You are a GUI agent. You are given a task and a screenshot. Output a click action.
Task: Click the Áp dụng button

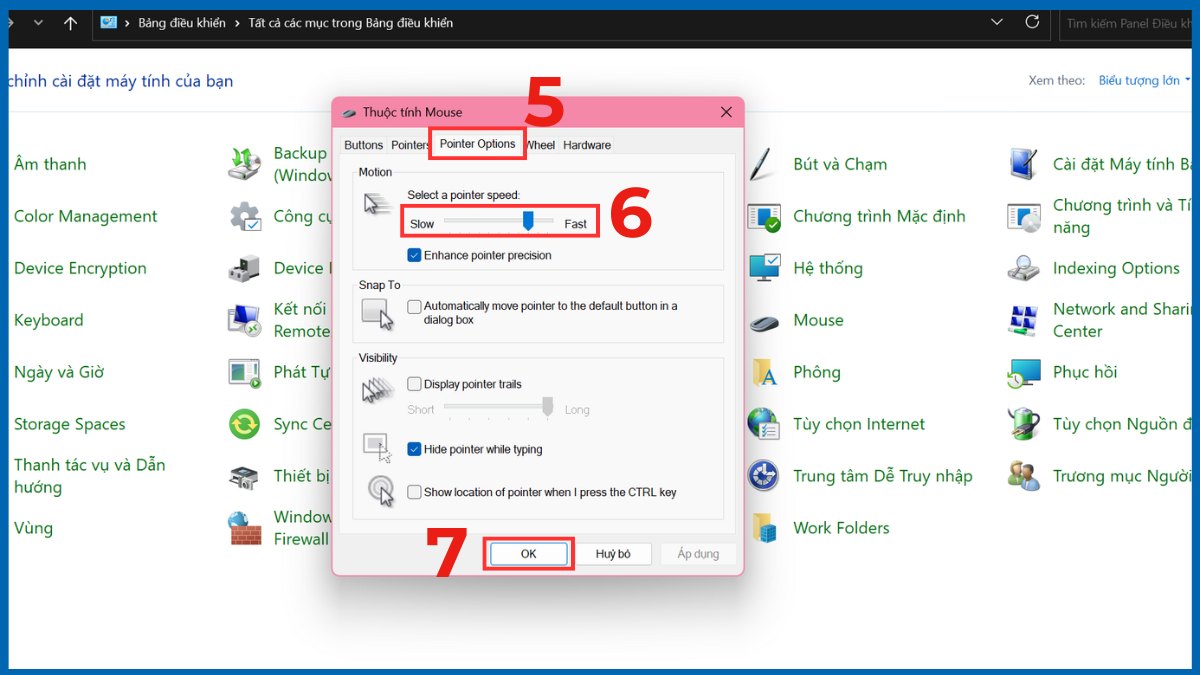698,553
